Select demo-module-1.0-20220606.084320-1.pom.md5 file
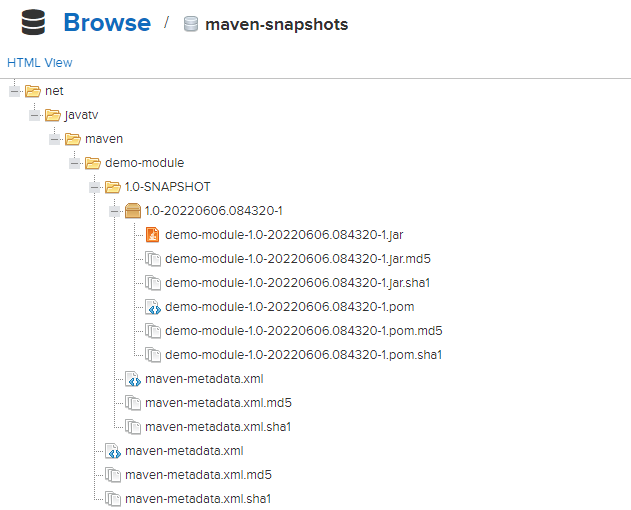 303,331
